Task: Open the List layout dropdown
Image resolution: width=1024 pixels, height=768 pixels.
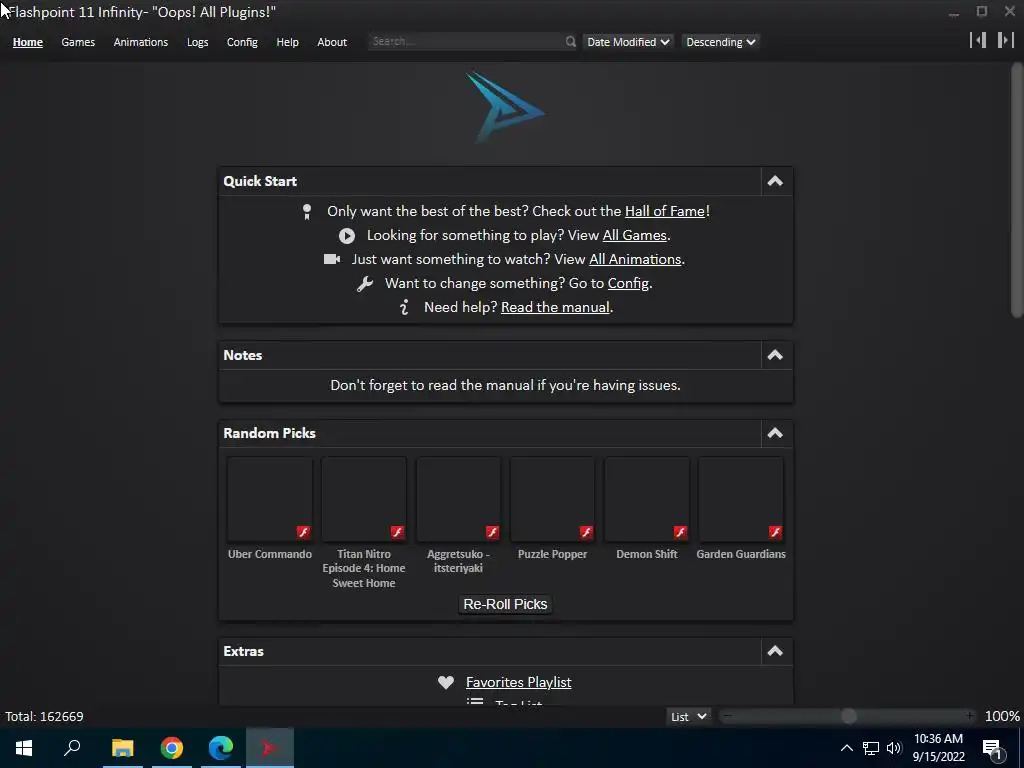Action: point(689,716)
